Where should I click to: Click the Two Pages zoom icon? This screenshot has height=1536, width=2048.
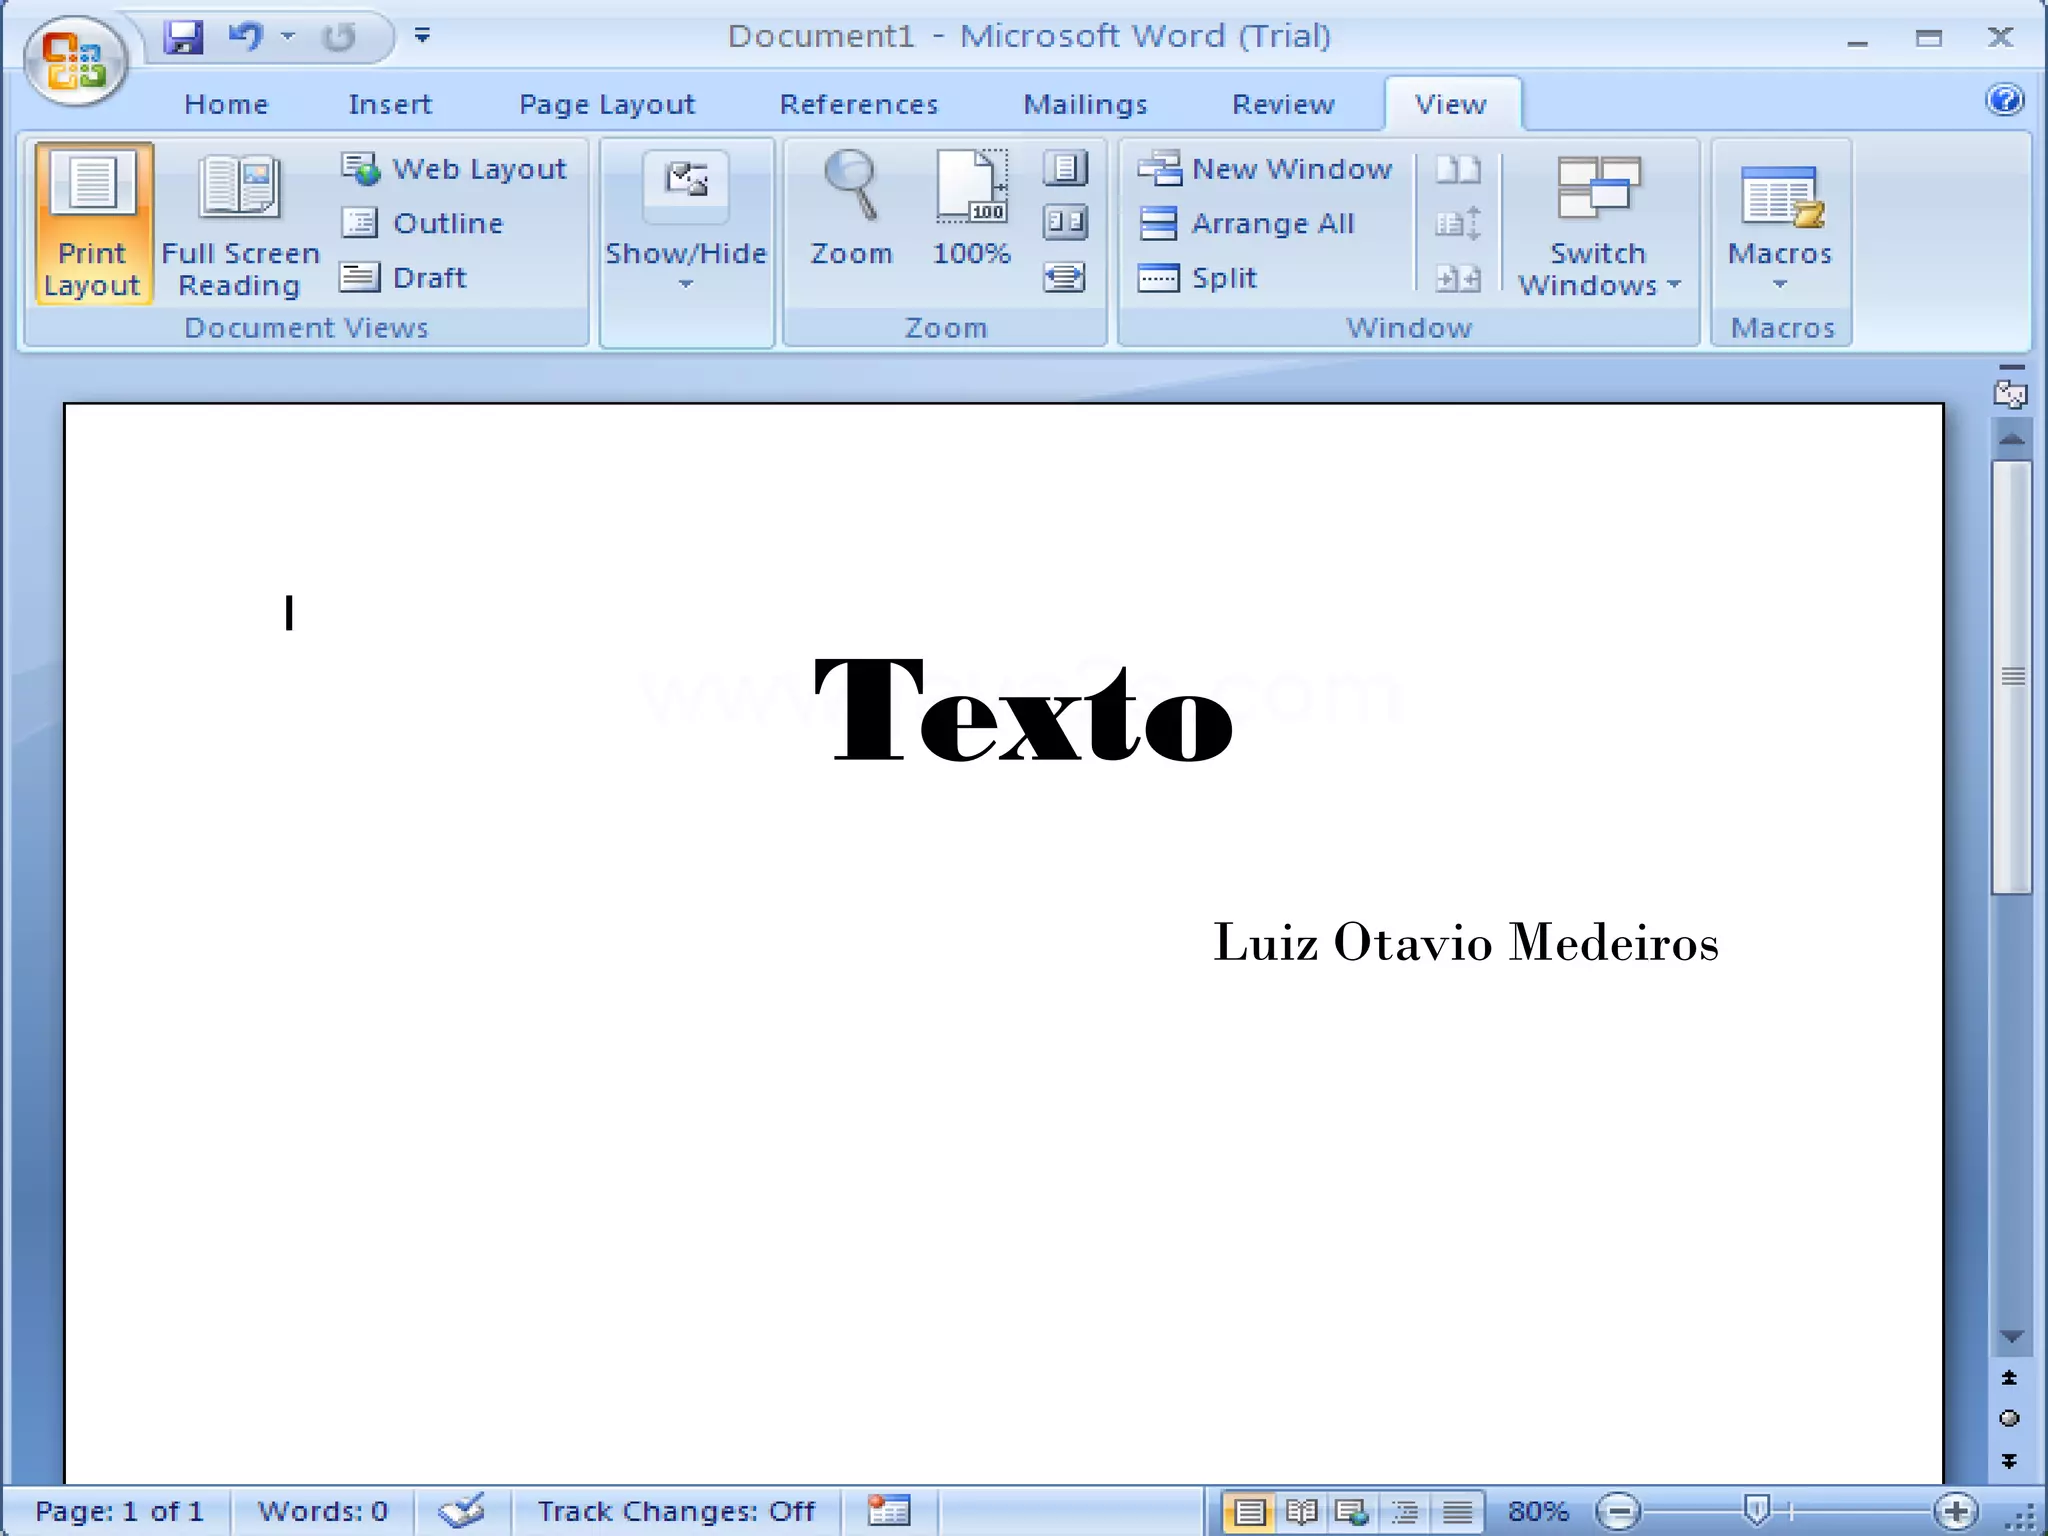1065,222
